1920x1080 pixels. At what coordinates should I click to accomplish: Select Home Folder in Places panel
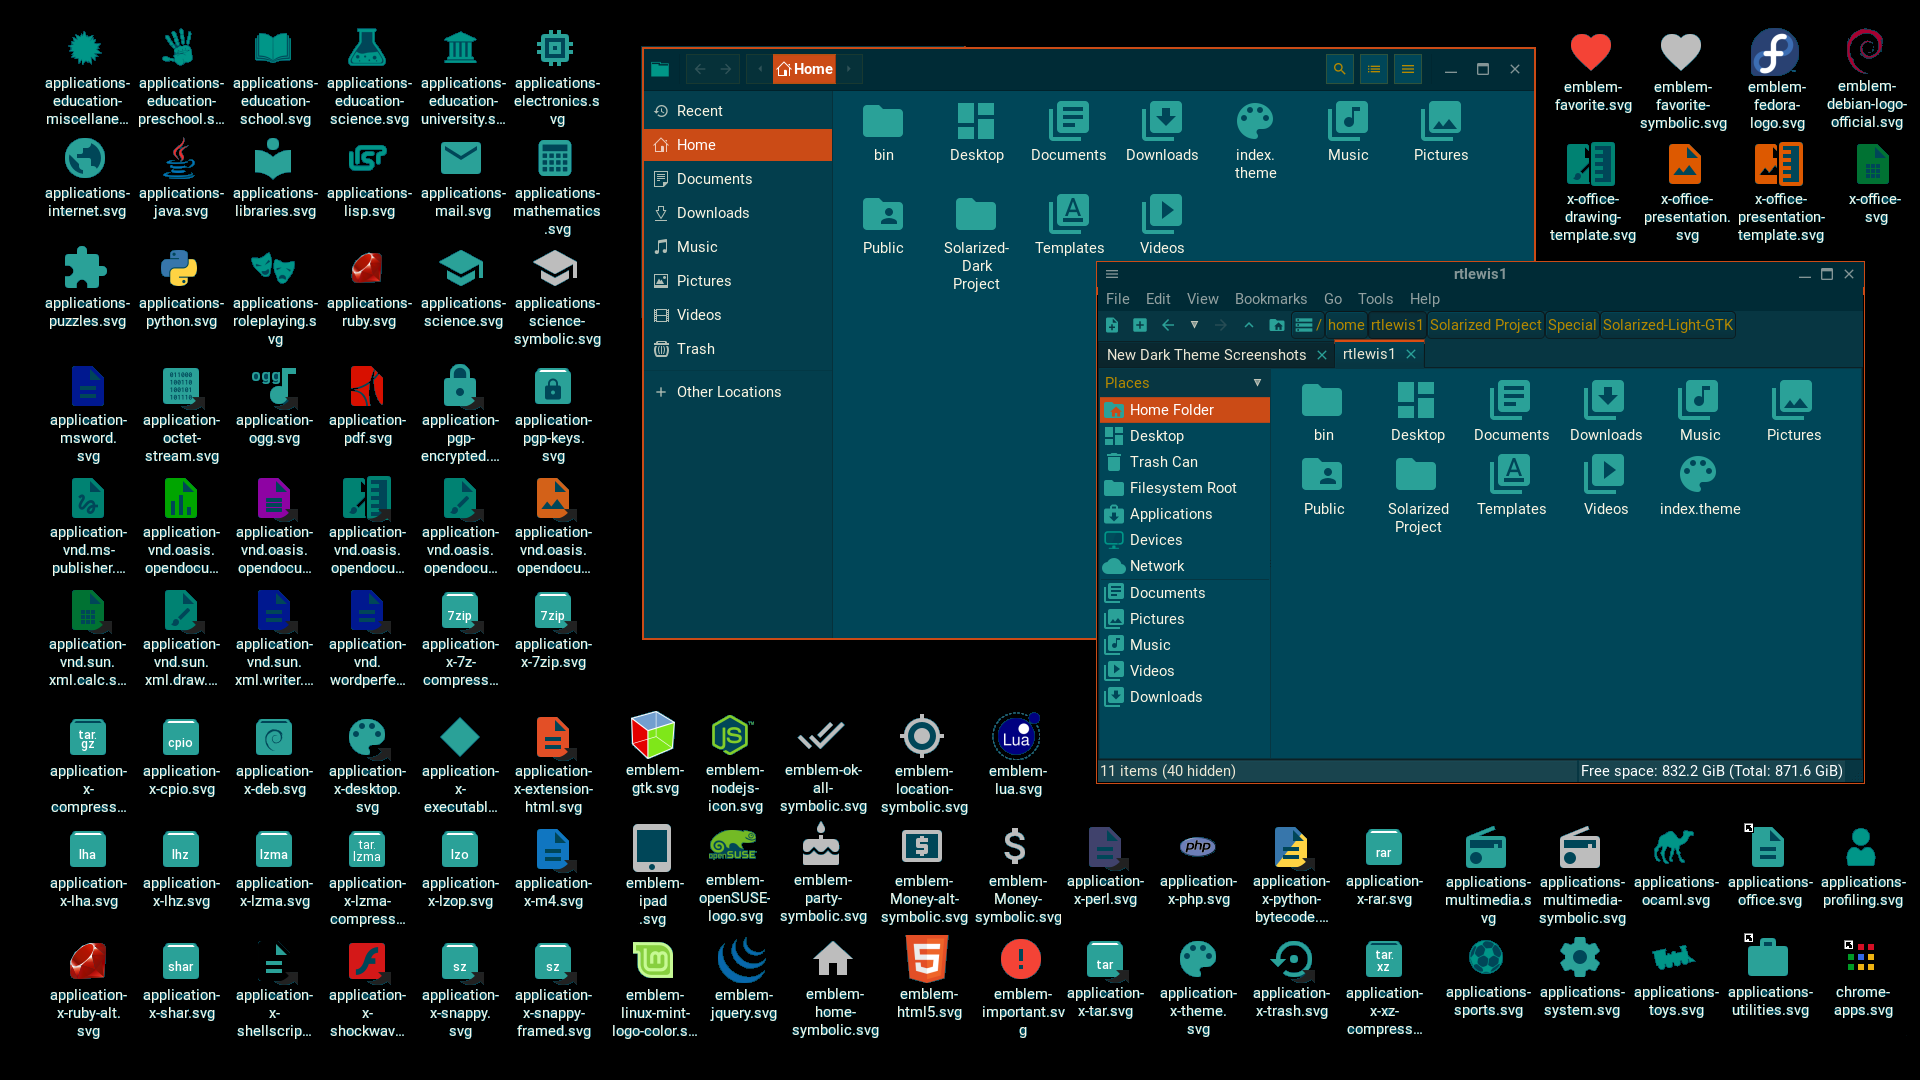[1185, 410]
